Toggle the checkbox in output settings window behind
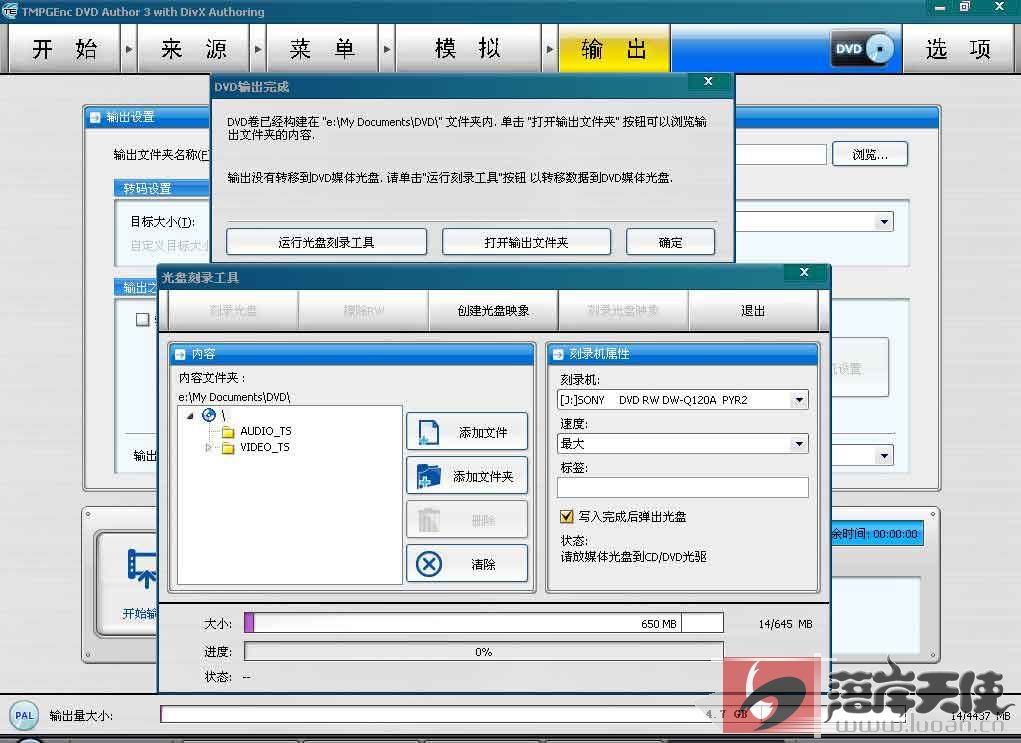 pos(142,319)
